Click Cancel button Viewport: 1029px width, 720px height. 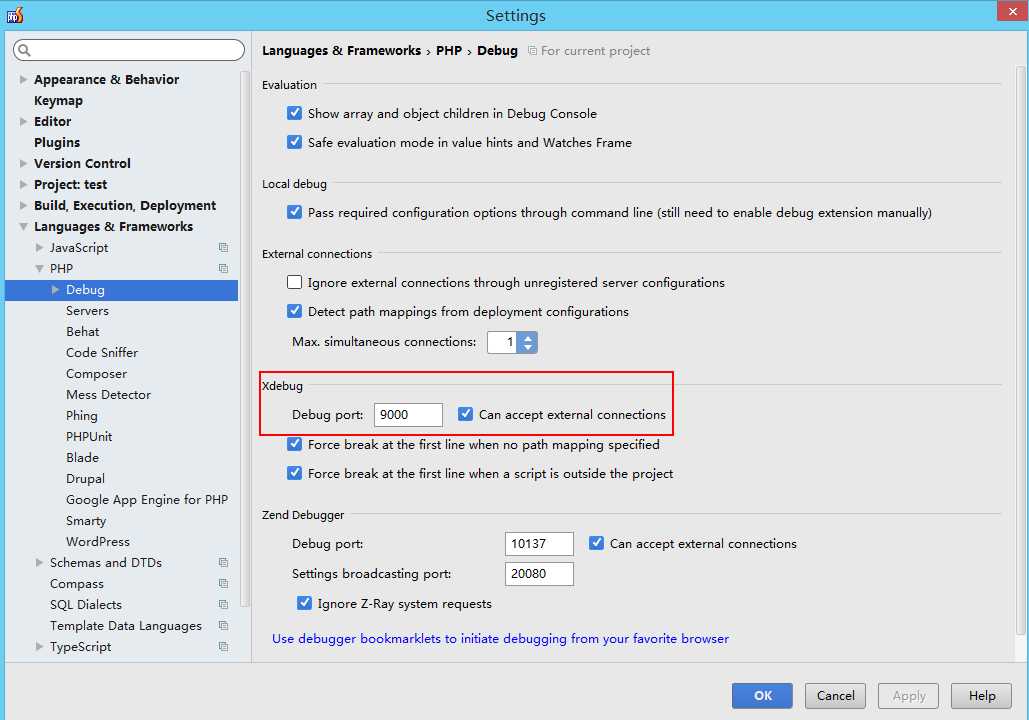coord(835,695)
